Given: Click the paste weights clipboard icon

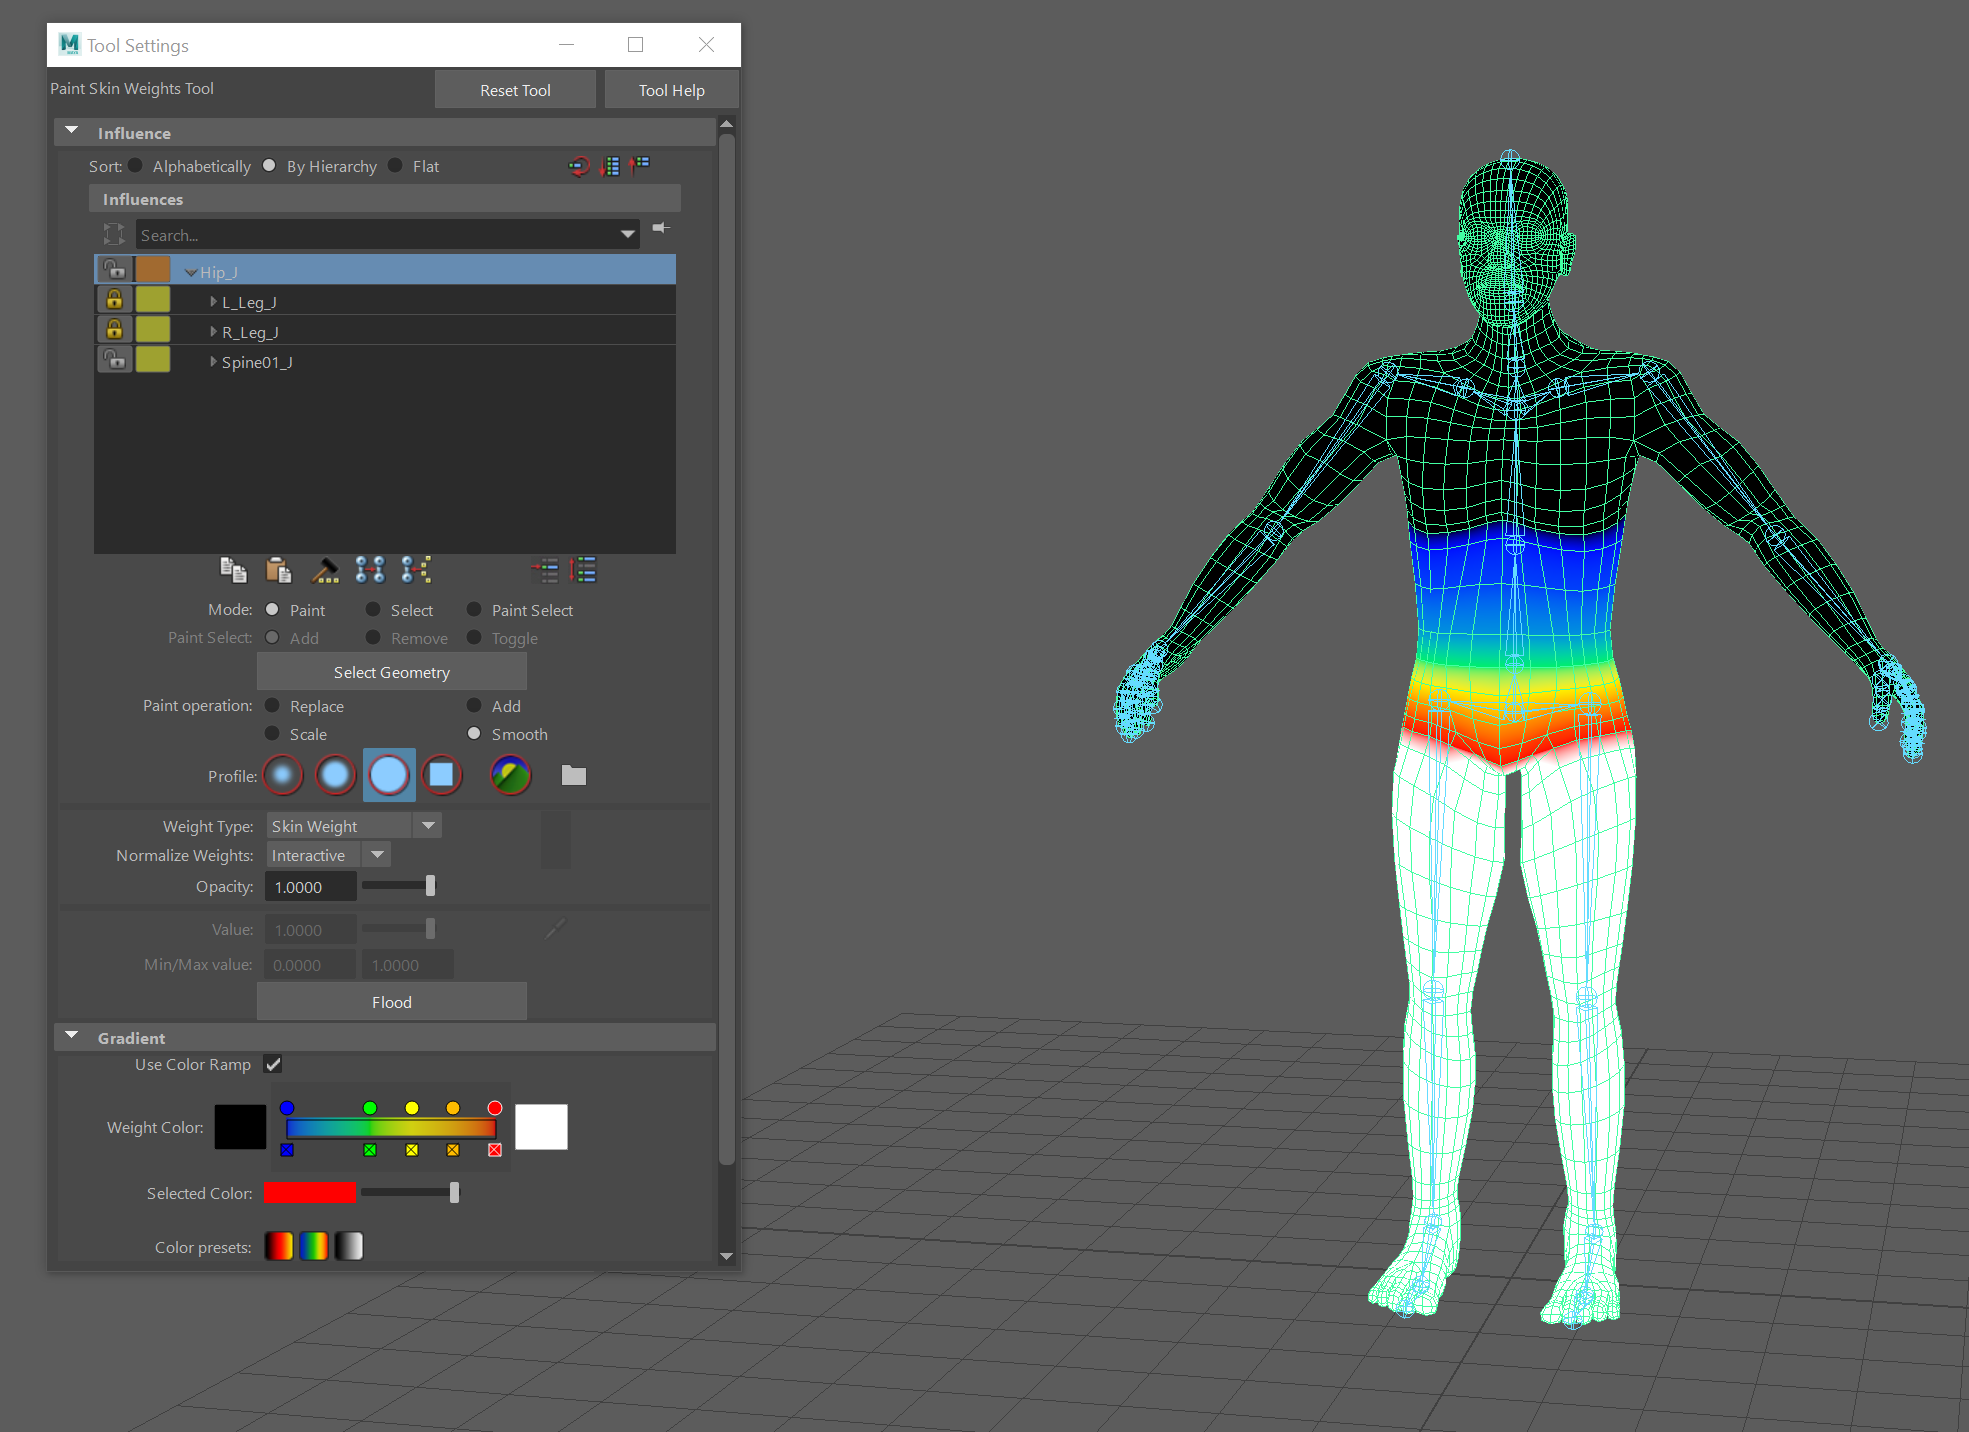Looking at the screenshot, I should 278,570.
